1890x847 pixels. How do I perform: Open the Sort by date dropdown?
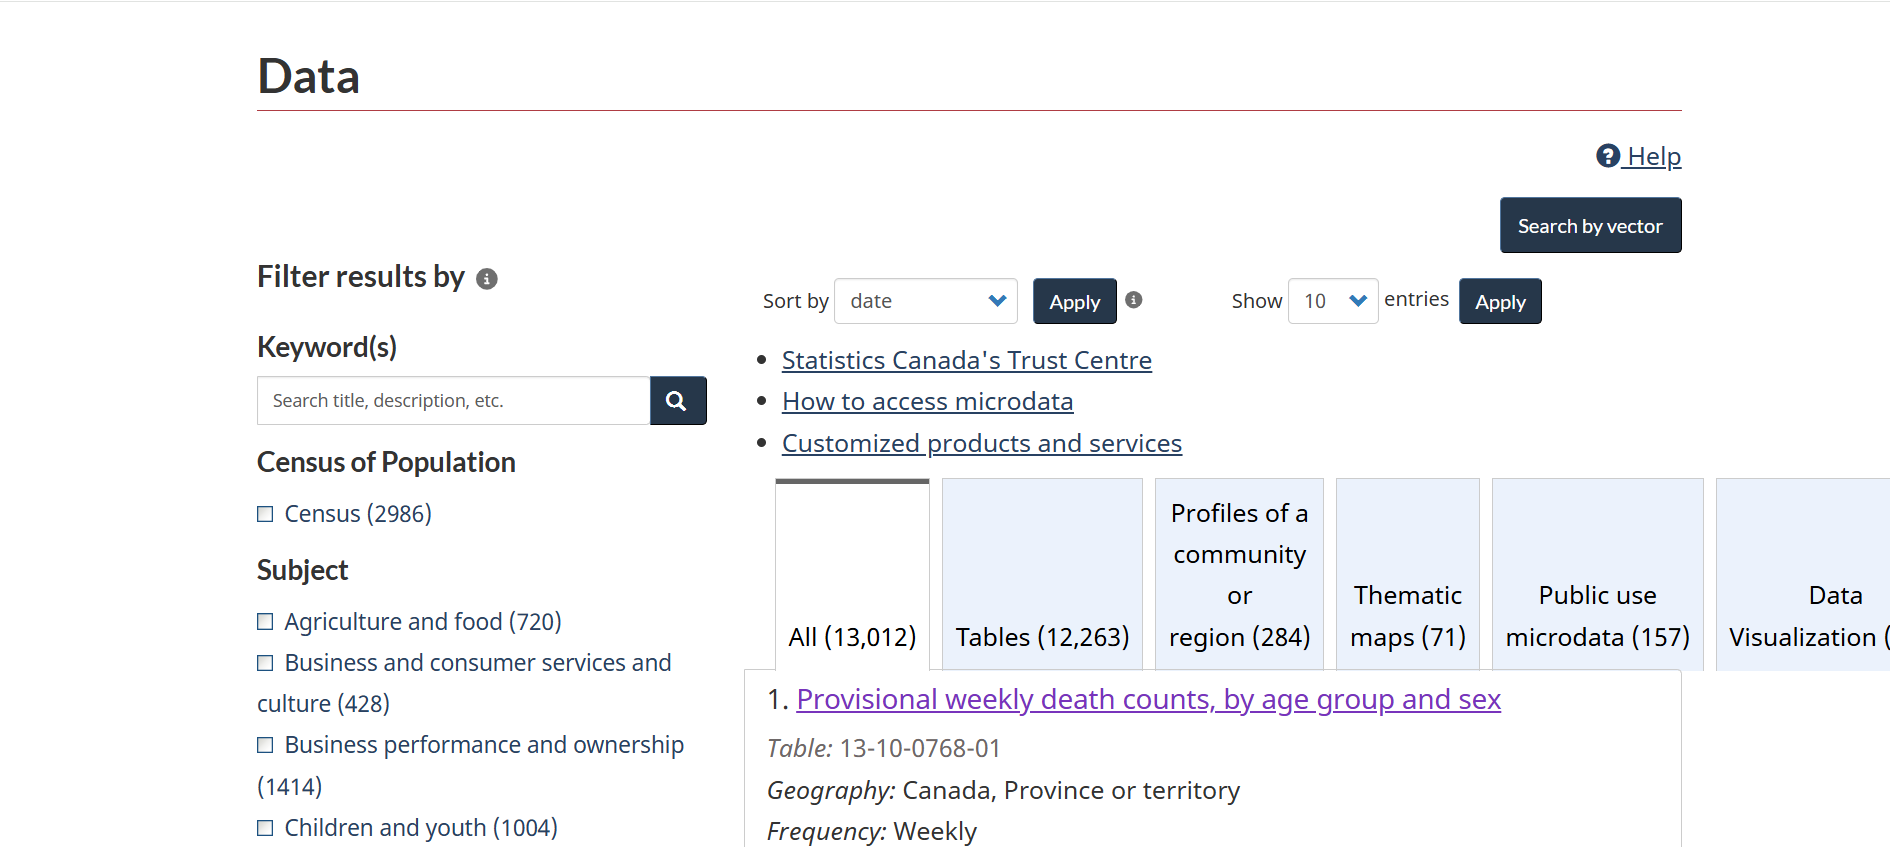coord(926,301)
